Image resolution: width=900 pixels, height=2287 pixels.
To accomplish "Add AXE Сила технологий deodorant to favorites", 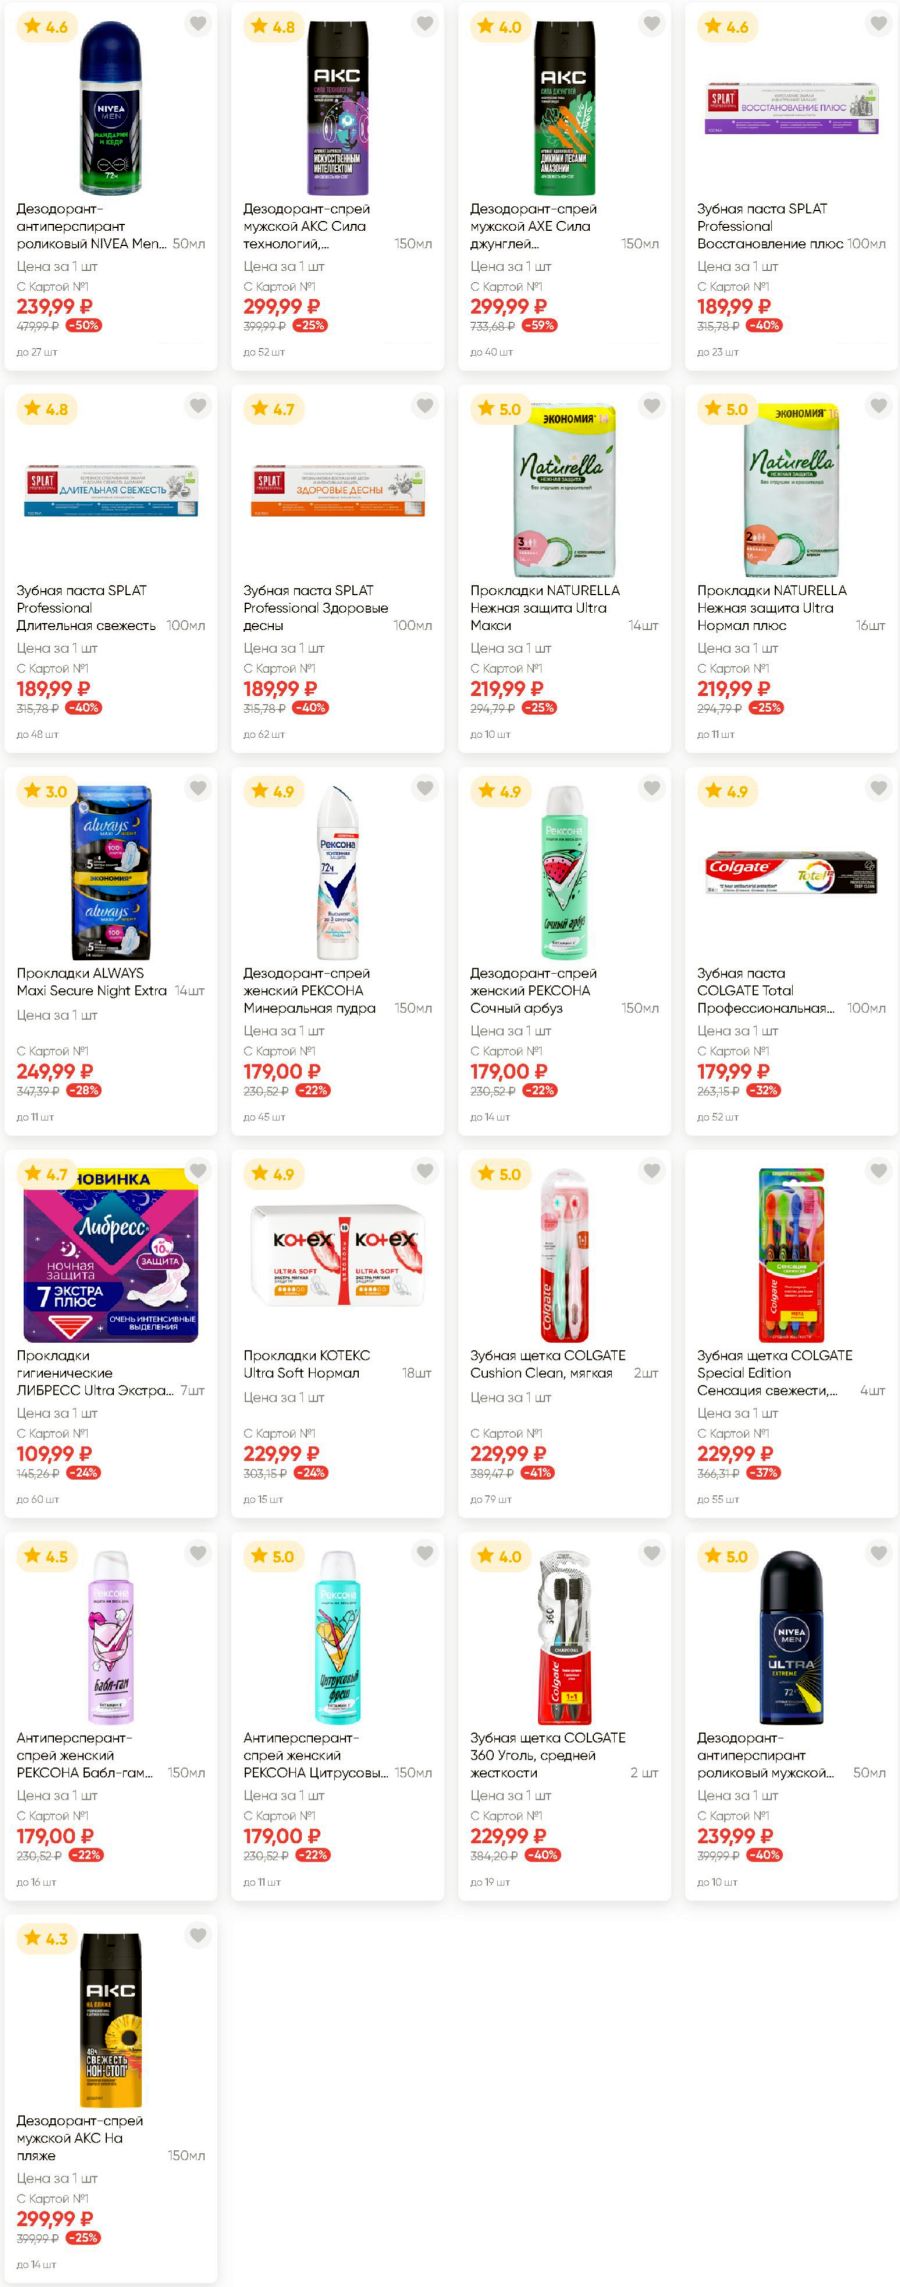I will tap(425, 23).
